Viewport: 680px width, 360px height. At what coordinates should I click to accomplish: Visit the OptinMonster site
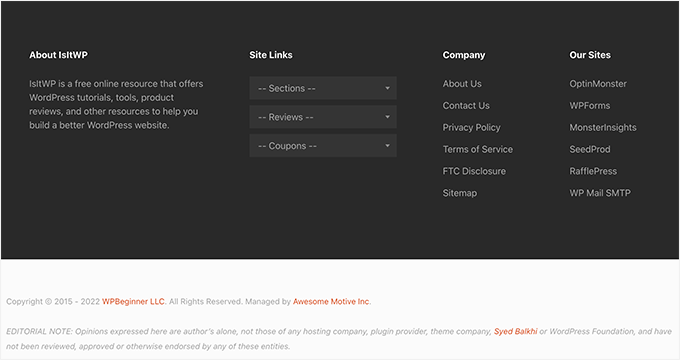point(598,84)
